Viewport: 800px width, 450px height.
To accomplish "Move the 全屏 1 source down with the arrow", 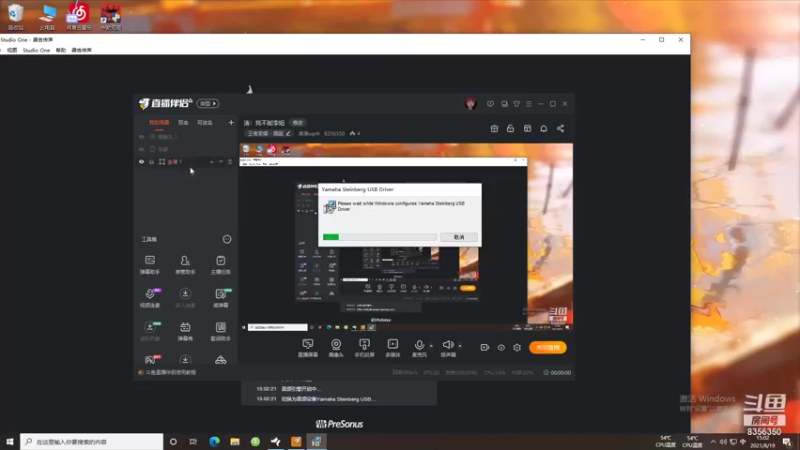I will [220, 162].
